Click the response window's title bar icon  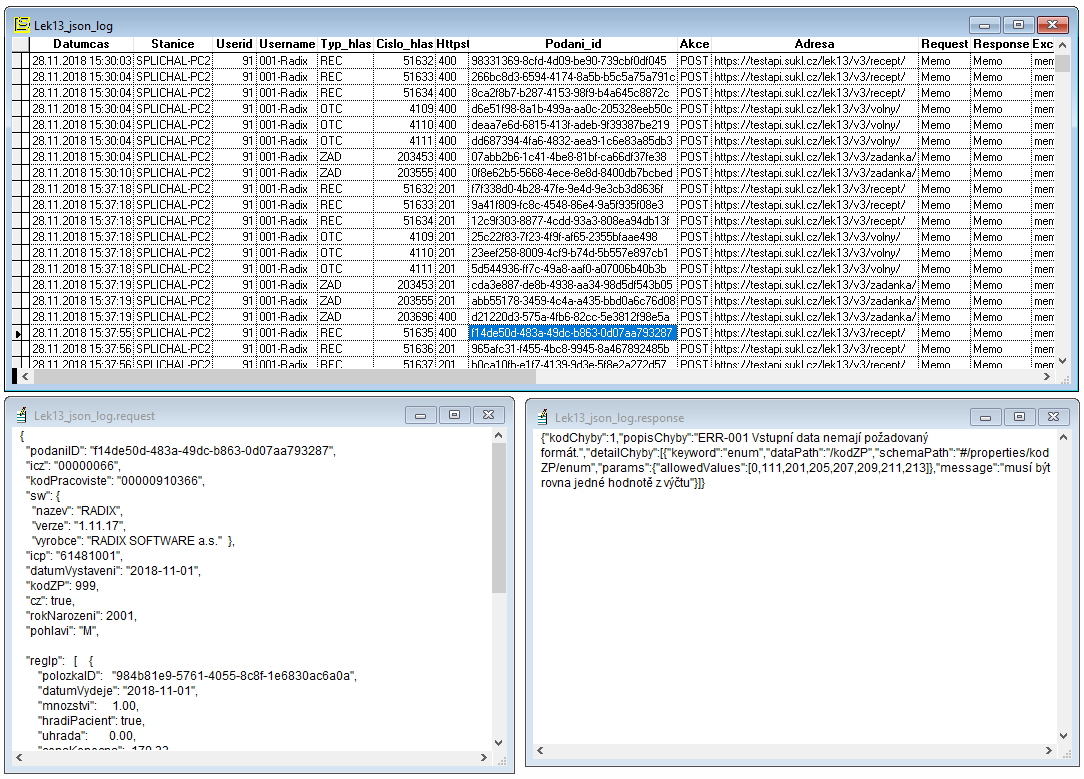541,417
